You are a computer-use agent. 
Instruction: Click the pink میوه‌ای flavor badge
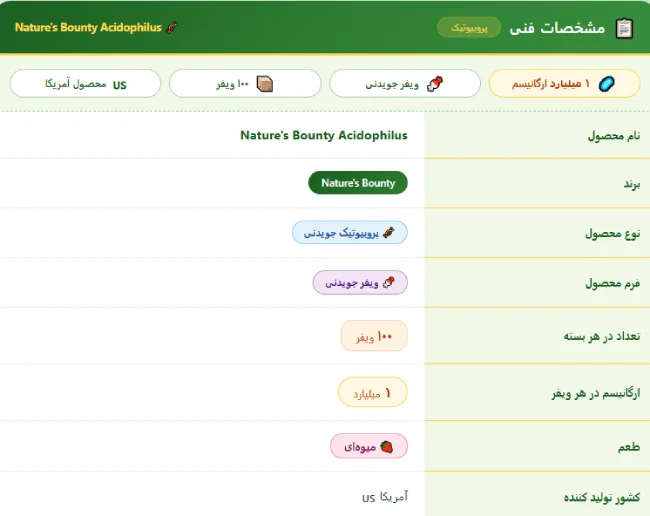tap(369, 446)
